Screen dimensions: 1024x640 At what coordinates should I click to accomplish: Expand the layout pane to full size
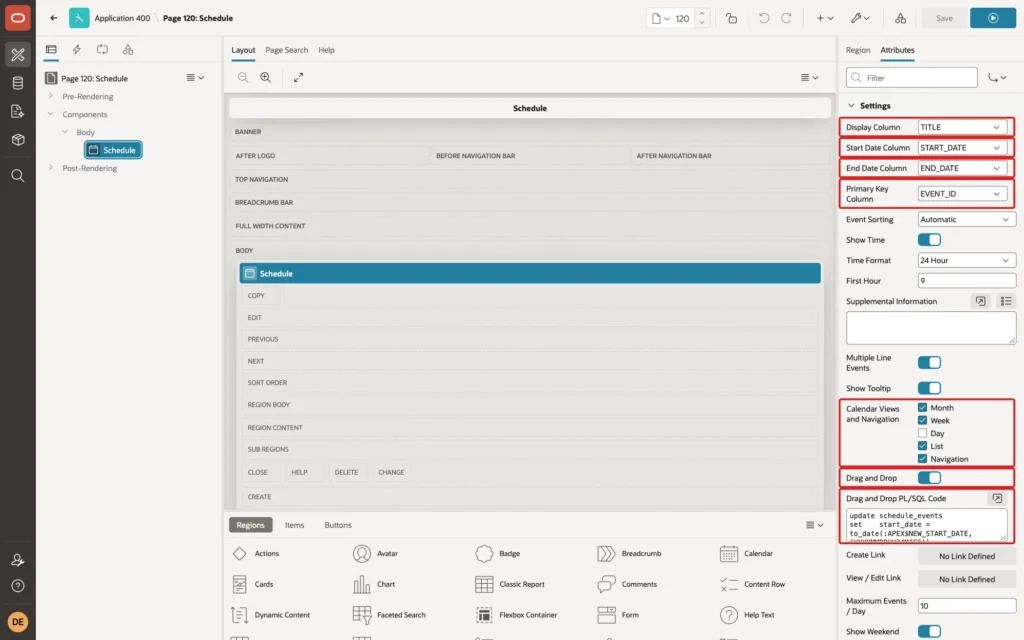tap(298, 77)
